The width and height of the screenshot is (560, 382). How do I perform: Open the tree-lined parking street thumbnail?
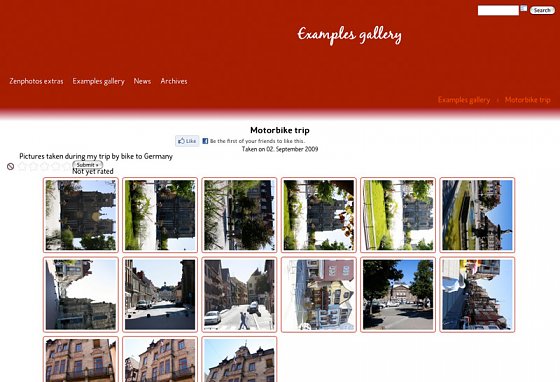[398, 295]
